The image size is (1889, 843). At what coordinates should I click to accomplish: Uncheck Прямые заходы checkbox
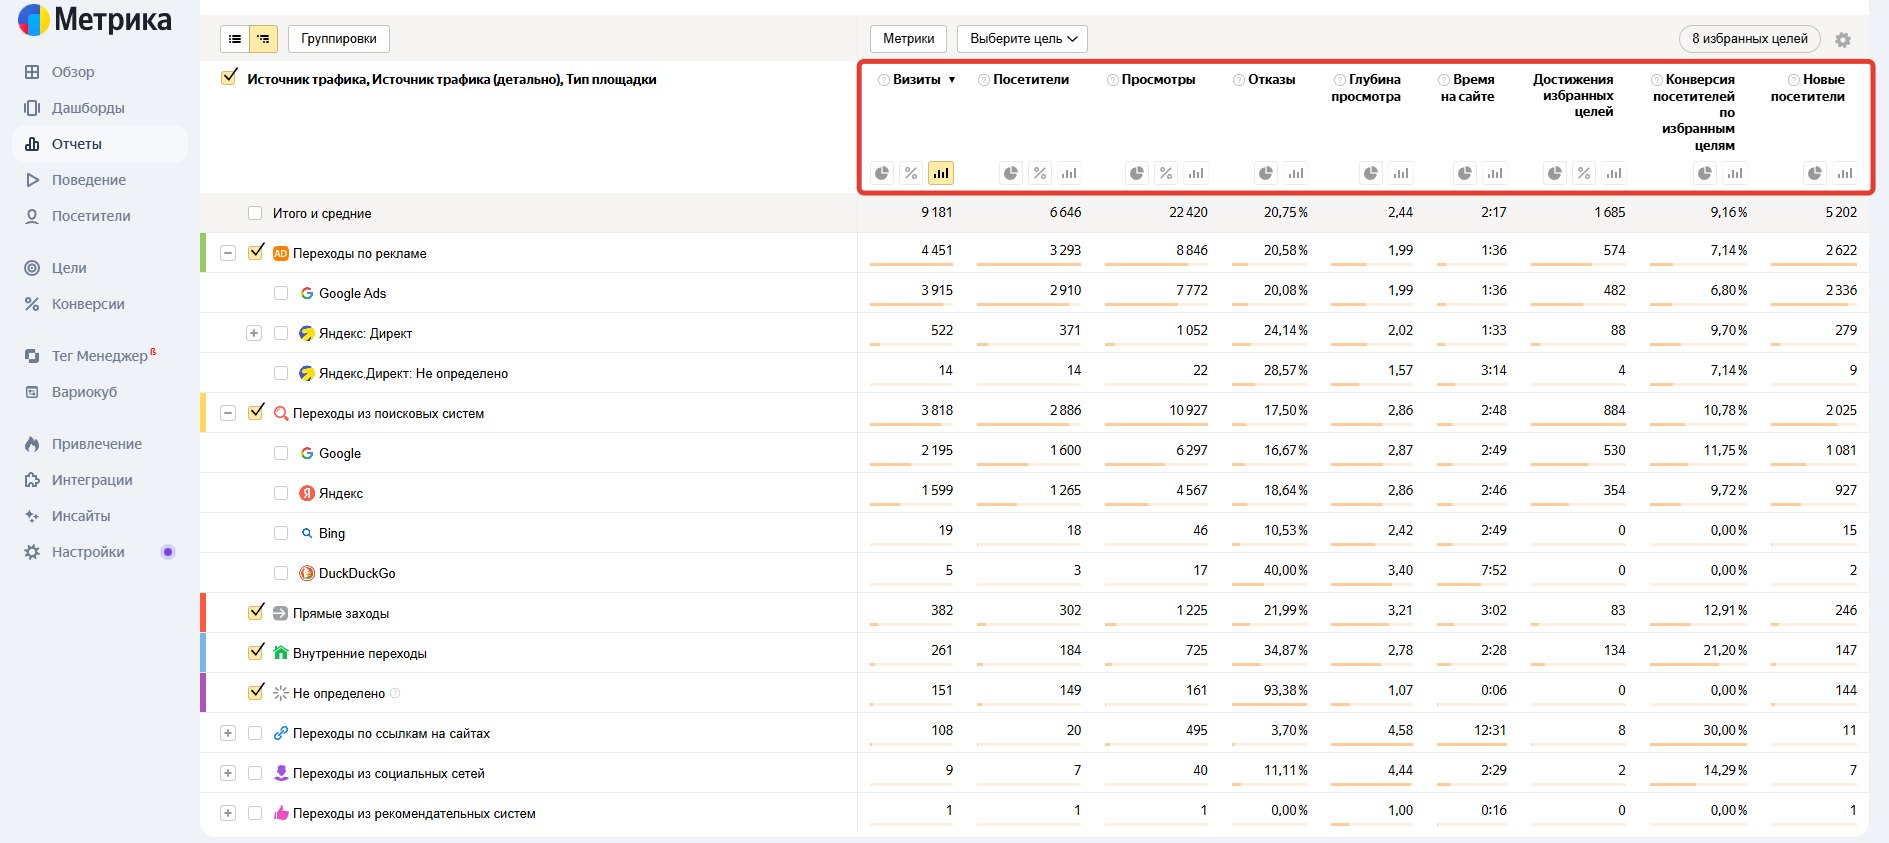coord(256,611)
